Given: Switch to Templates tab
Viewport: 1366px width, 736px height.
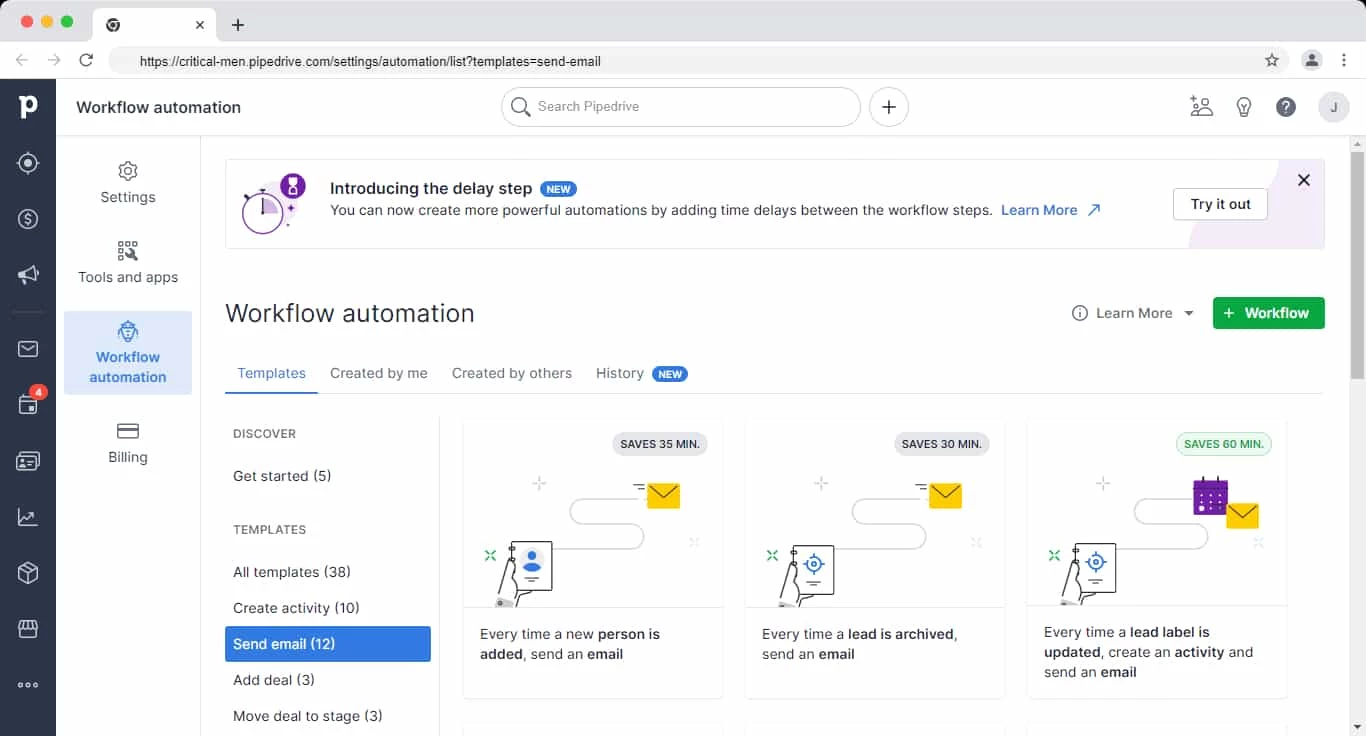Looking at the screenshot, I should point(271,373).
